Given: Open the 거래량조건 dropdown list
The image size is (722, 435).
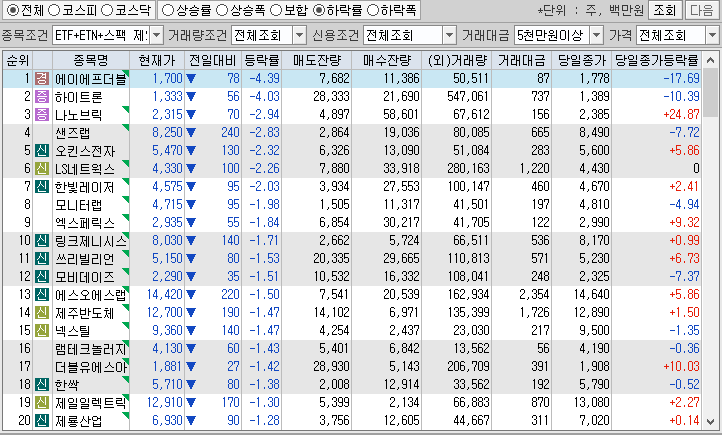Looking at the screenshot, I should [x=299, y=35].
